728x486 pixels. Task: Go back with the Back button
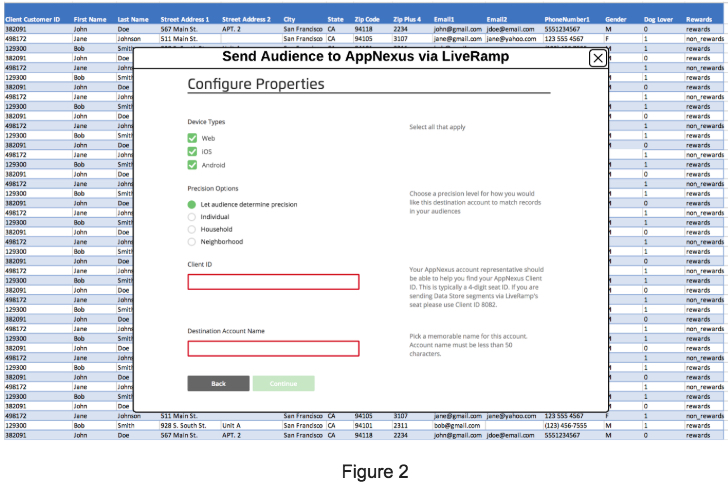tap(218, 383)
